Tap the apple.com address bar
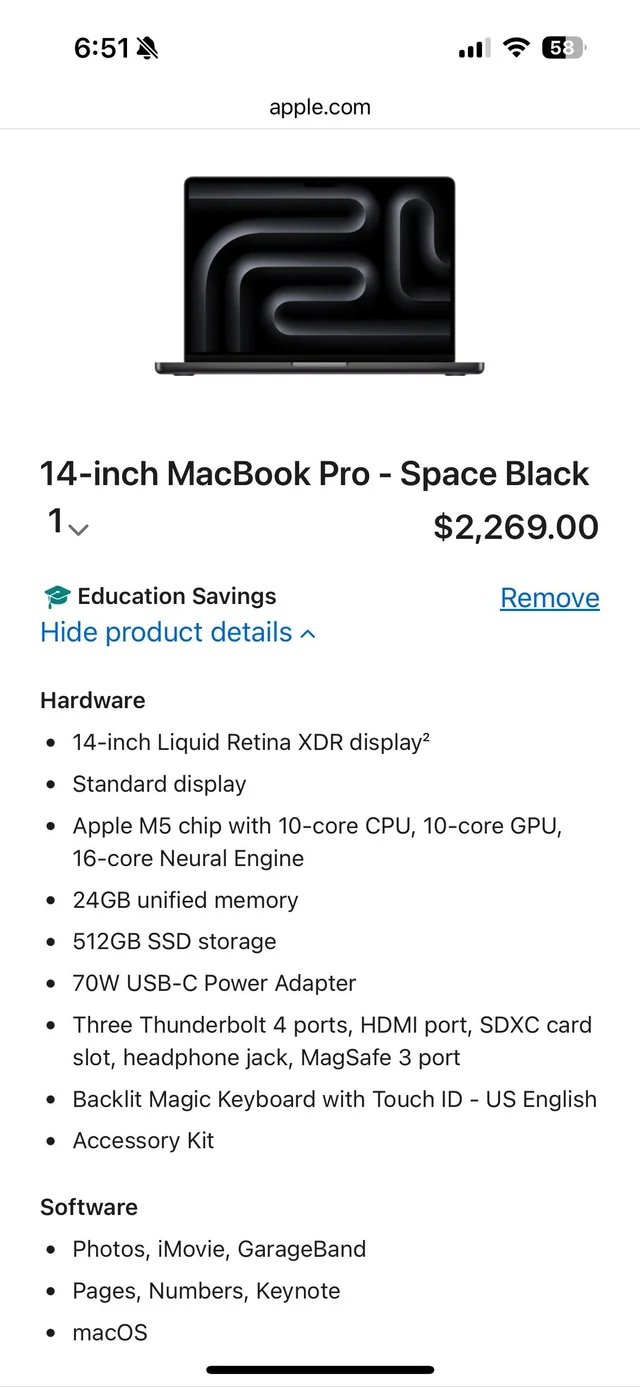640x1387 pixels. [319, 107]
